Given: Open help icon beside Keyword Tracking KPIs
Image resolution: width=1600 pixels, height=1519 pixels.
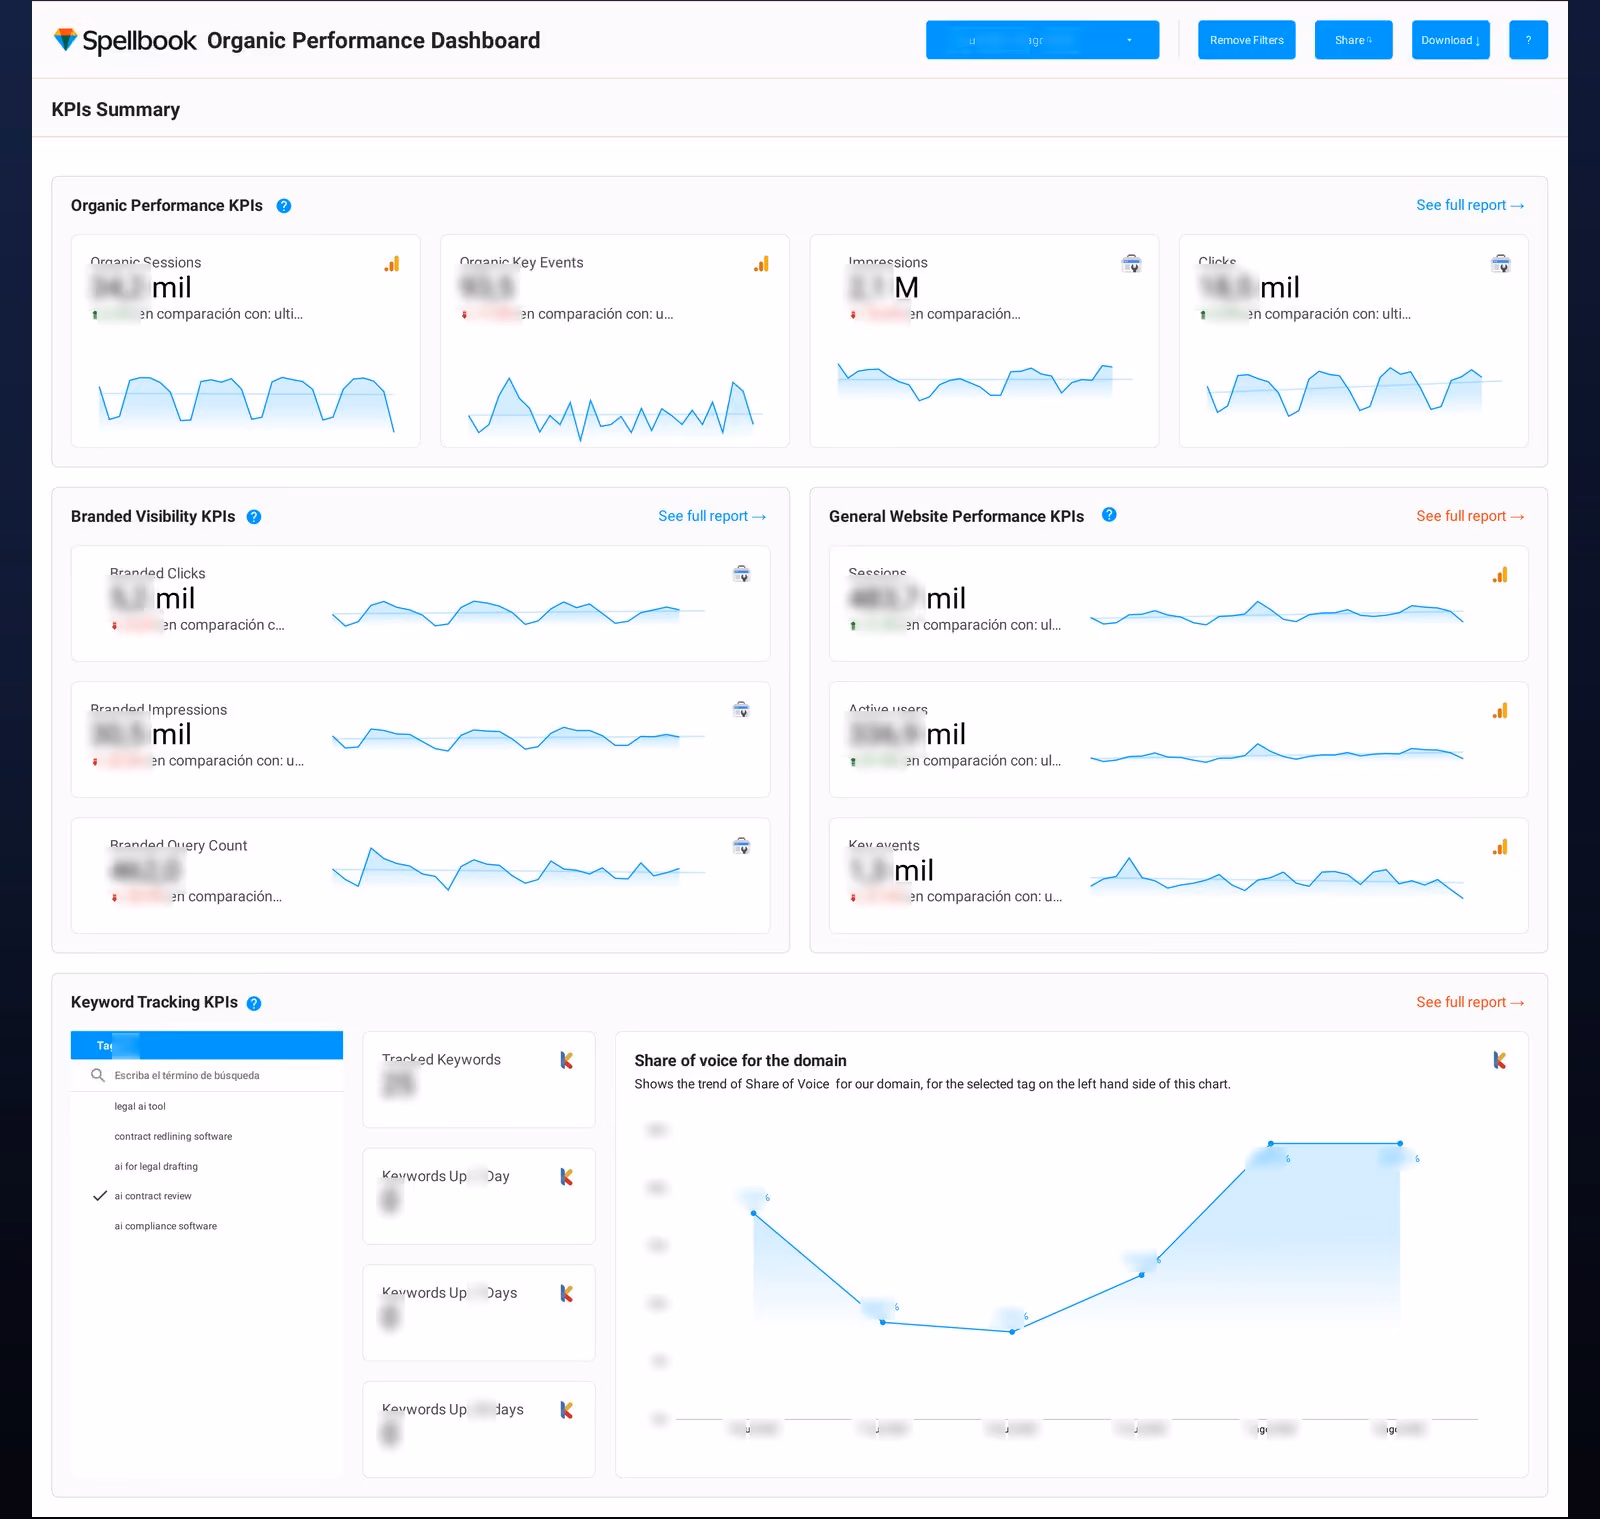Looking at the screenshot, I should click(254, 1003).
